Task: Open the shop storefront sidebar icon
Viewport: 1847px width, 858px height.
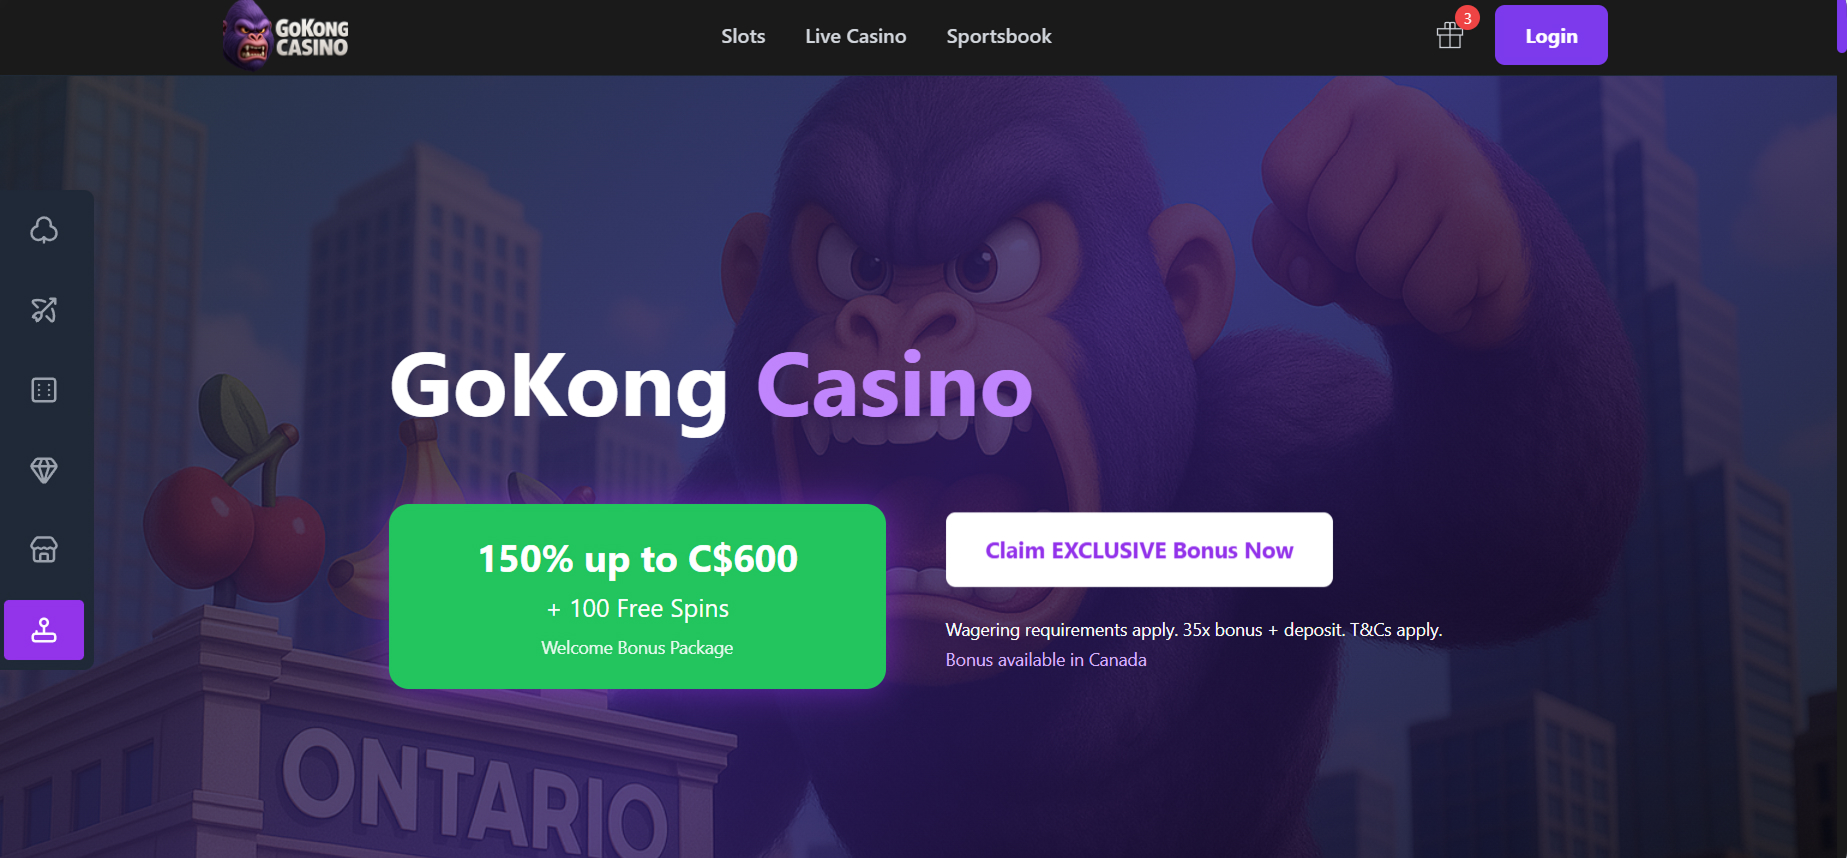Action: click(44, 550)
